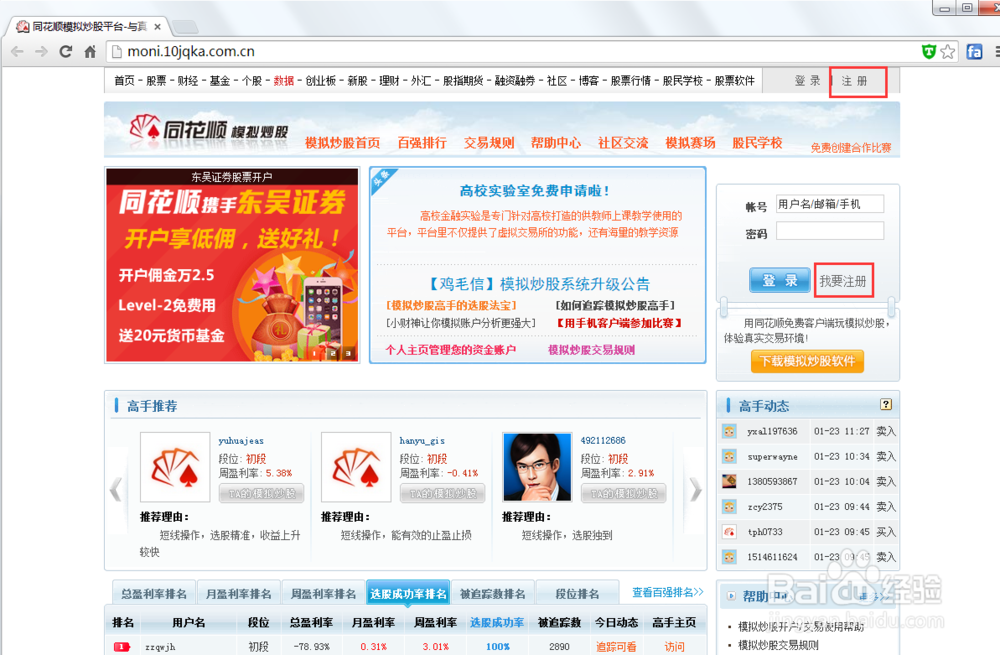Image resolution: width=1000 pixels, height=655 pixels.
Task: Open 个人主页管理您的资金账户 link
Action: pos(451,350)
